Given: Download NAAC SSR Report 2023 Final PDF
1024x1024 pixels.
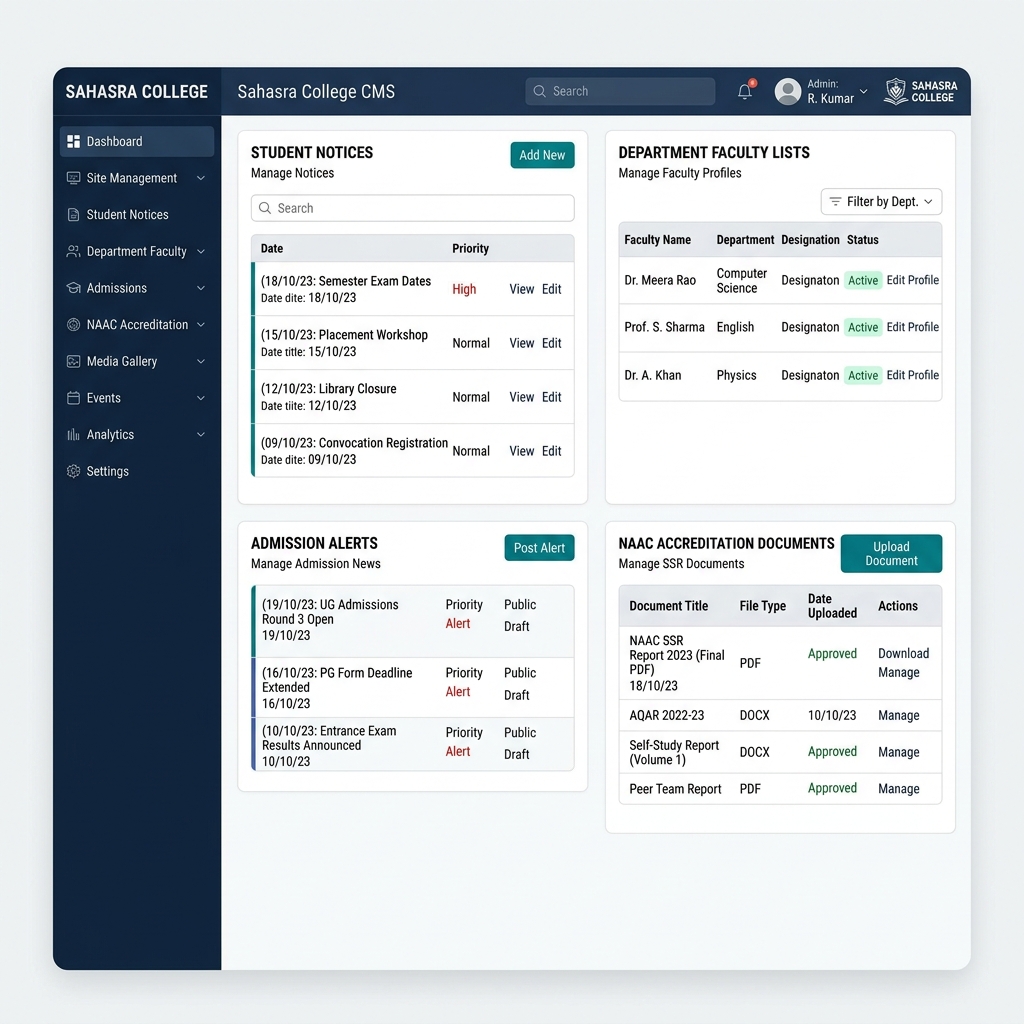Looking at the screenshot, I should (903, 653).
